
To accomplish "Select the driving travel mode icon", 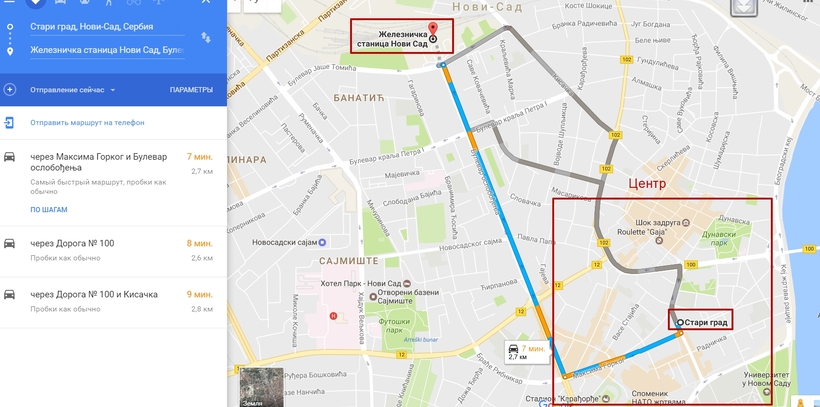I will click(x=60, y=2).
